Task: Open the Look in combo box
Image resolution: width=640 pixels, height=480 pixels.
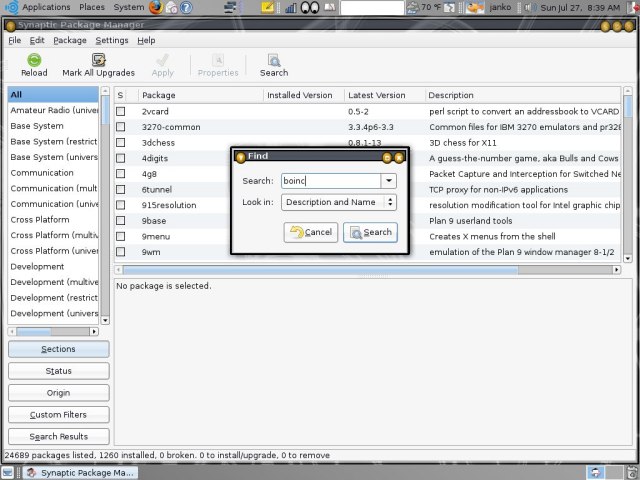Action: [339, 202]
